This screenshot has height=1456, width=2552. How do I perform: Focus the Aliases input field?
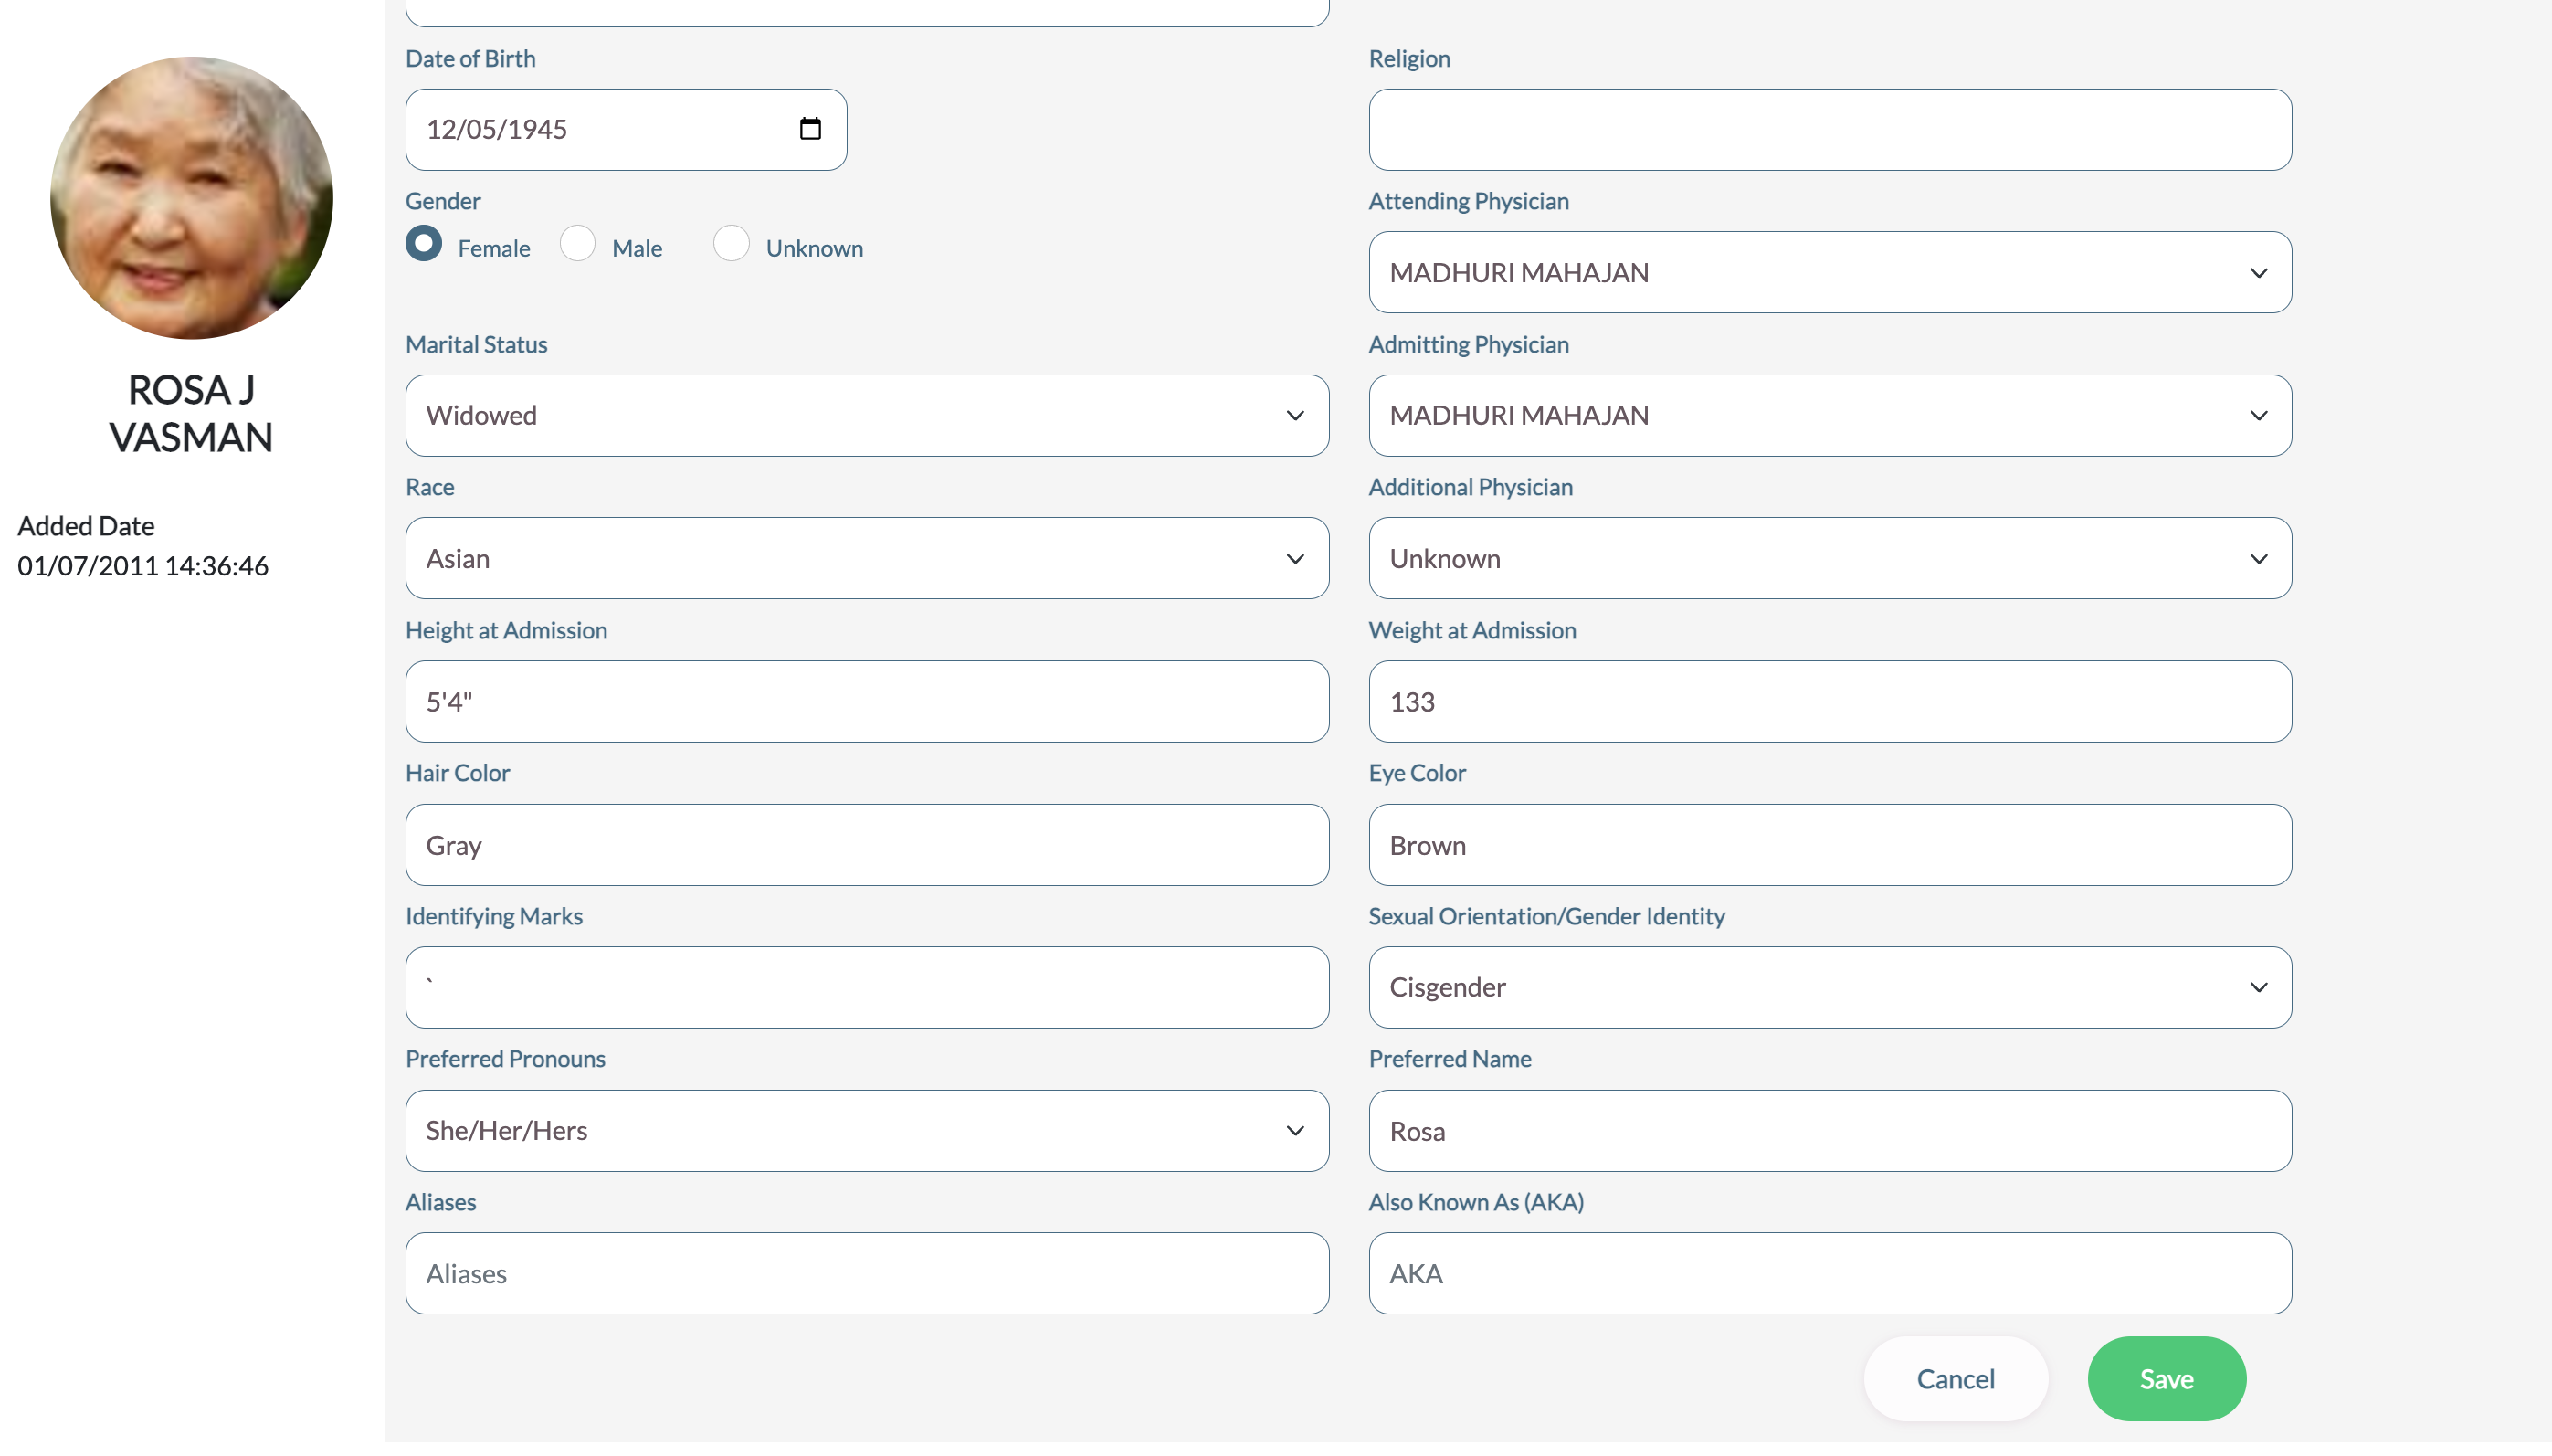[x=866, y=1273]
